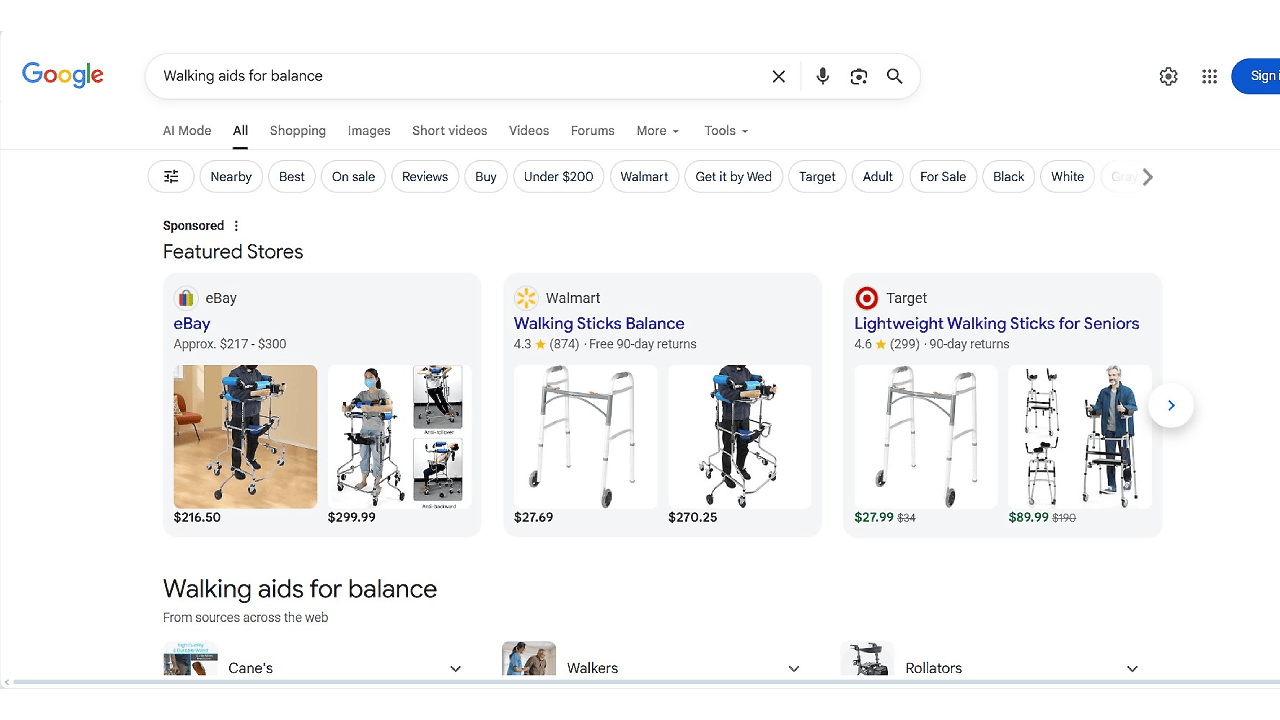Screen dimensions: 1280x720
Task: Expand the Cane's section
Action: [x=455, y=668]
